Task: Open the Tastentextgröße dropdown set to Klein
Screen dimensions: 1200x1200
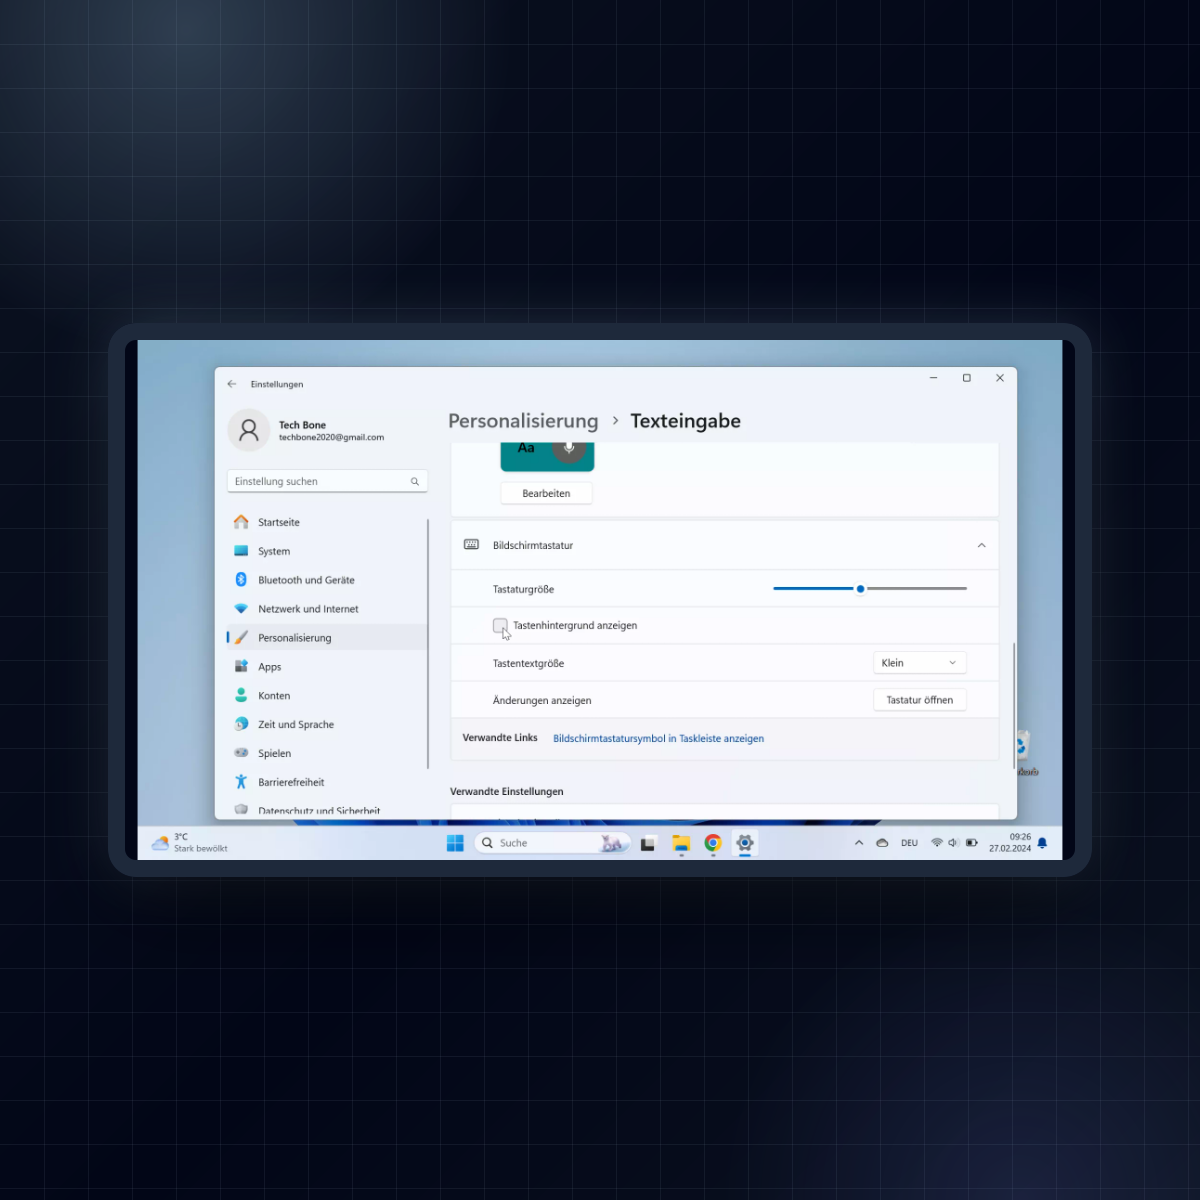Action: [920, 663]
